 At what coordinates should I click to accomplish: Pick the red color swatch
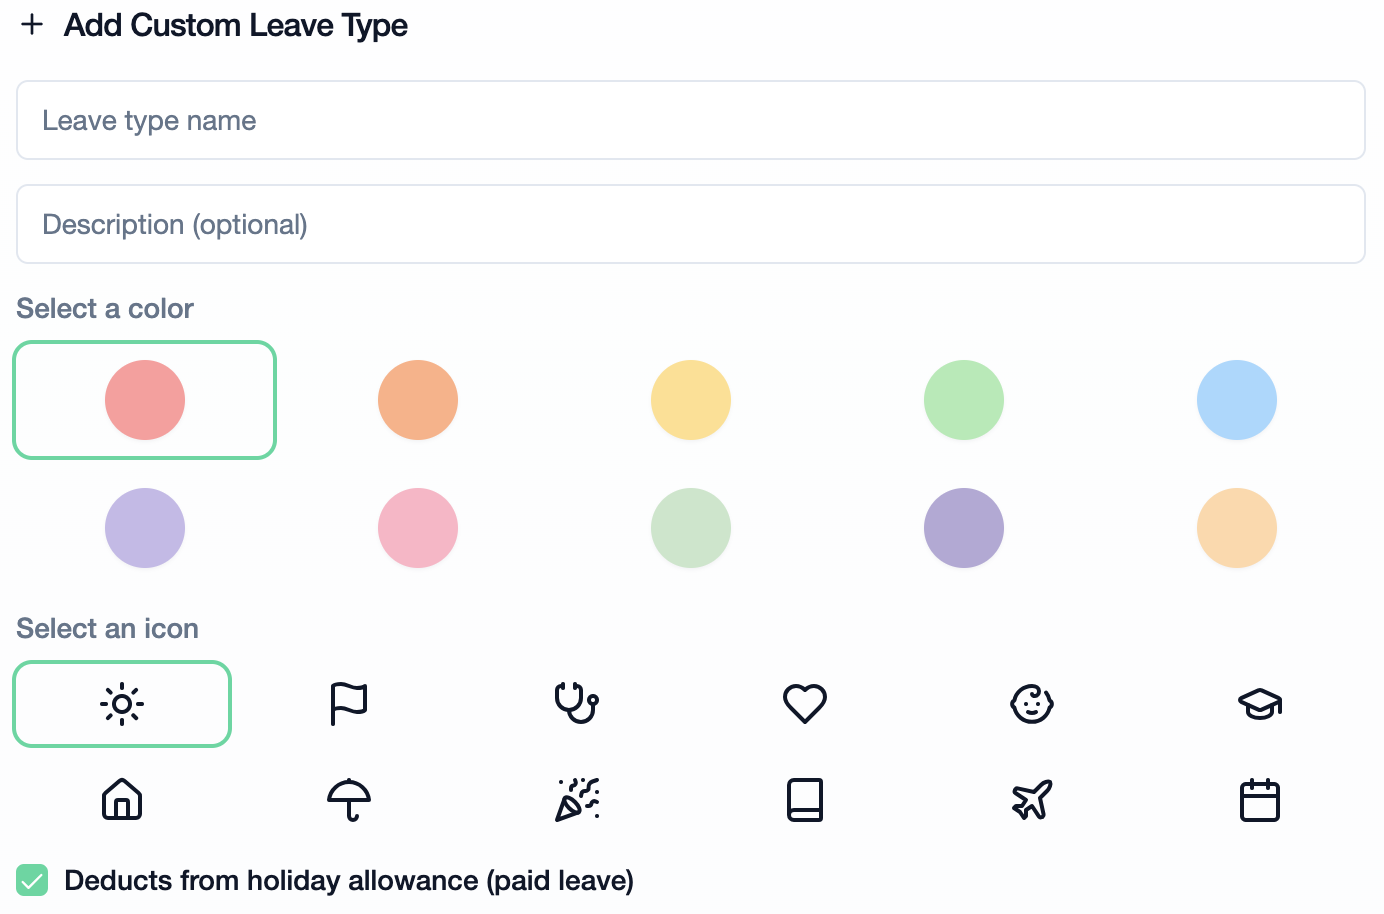[145, 400]
